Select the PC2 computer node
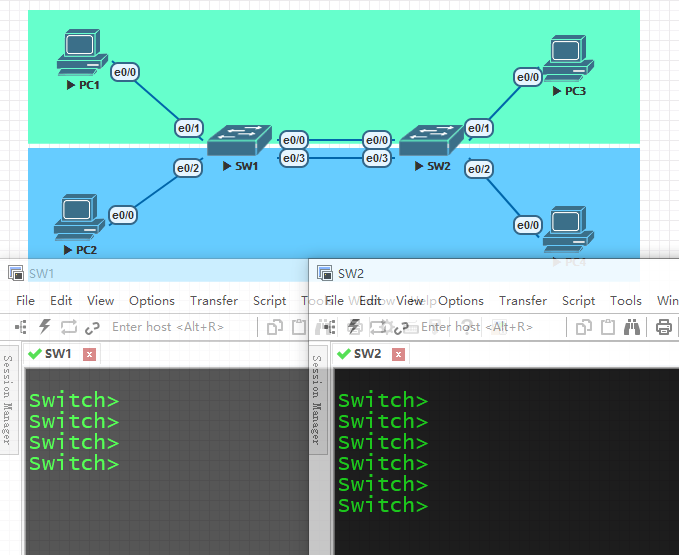This screenshot has height=555, width=679. (x=79, y=217)
